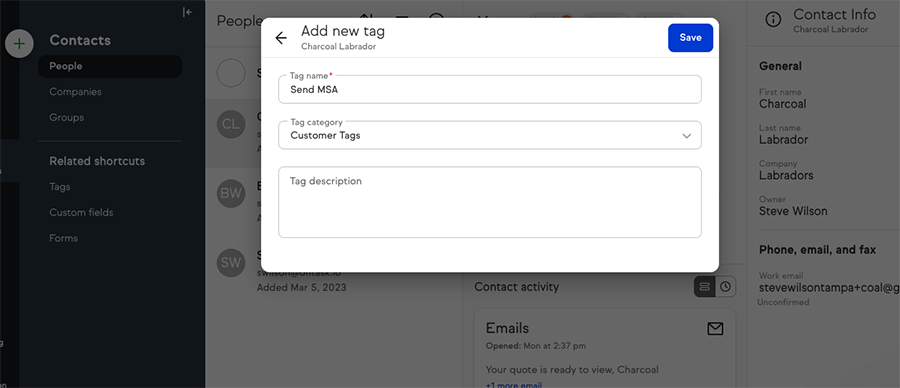Click the work email stevewilsontampa+coal address
This screenshot has height=388, width=900.
tap(829, 288)
